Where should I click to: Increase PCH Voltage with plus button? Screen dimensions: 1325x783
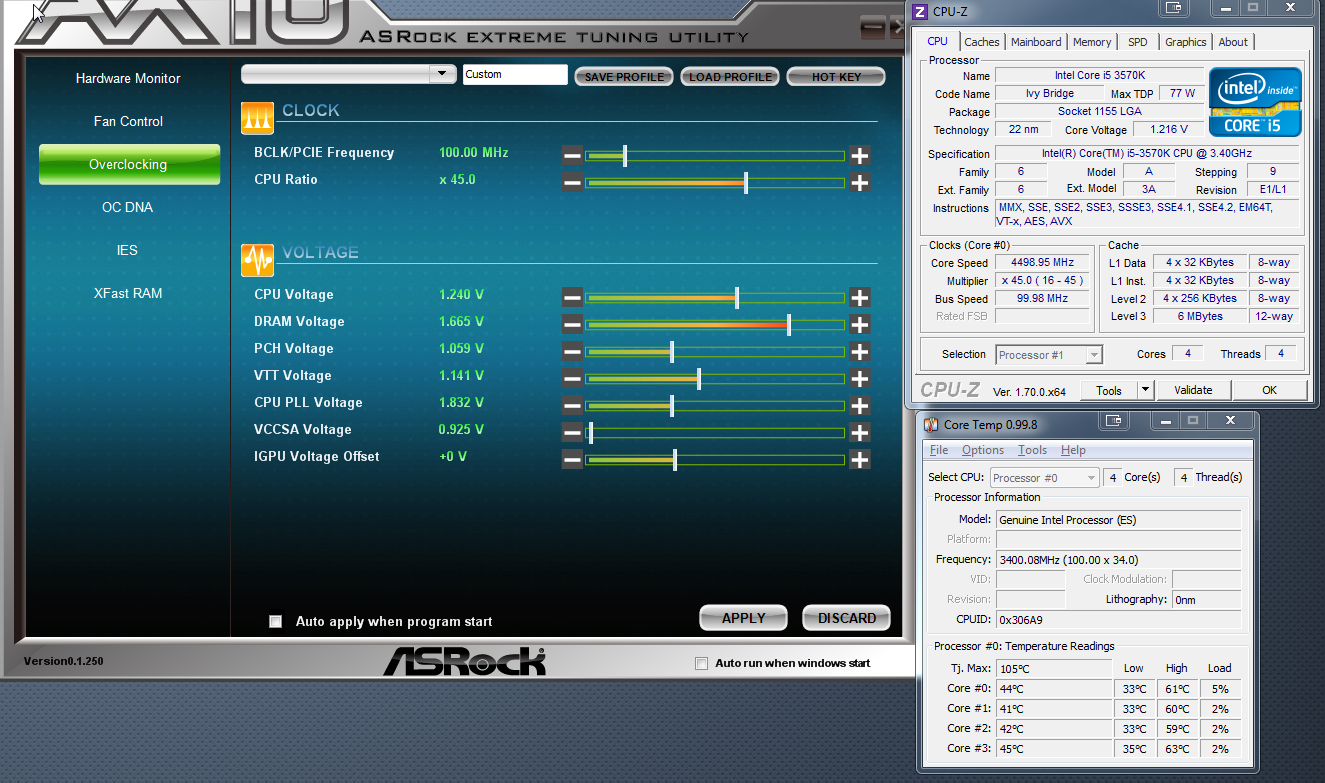[x=859, y=352]
